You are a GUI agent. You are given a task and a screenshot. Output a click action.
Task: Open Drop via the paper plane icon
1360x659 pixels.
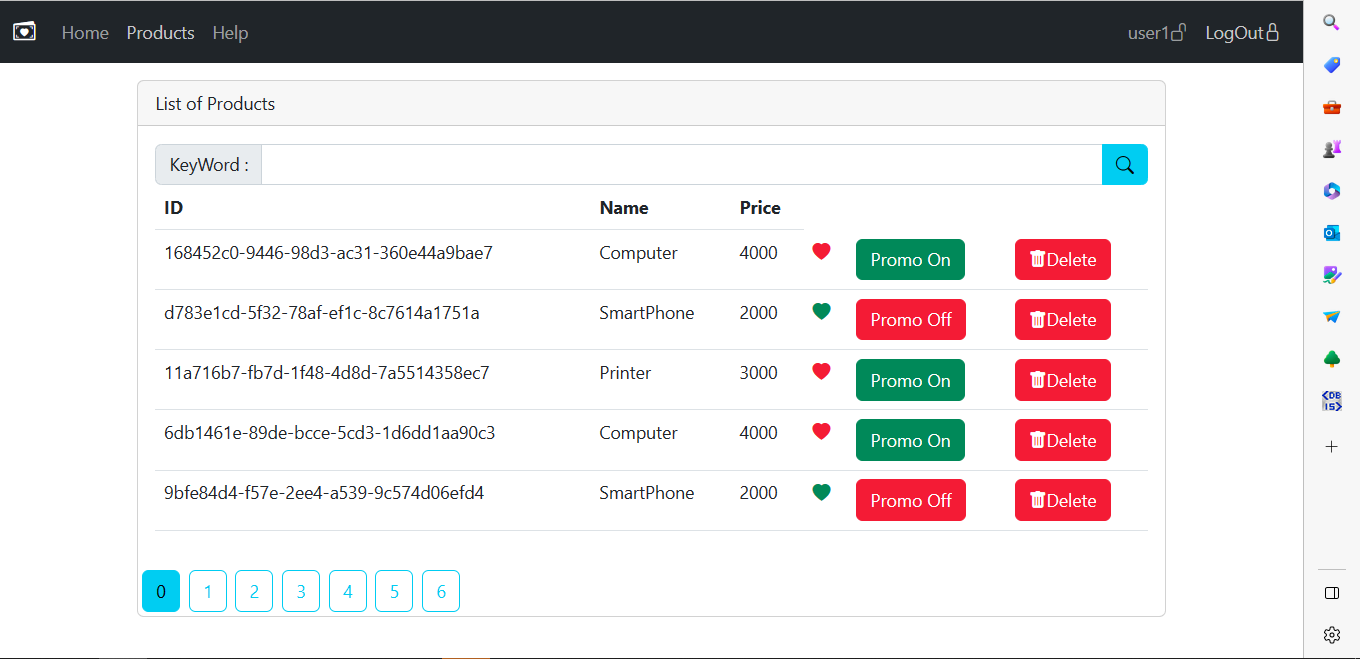tap(1331, 316)
